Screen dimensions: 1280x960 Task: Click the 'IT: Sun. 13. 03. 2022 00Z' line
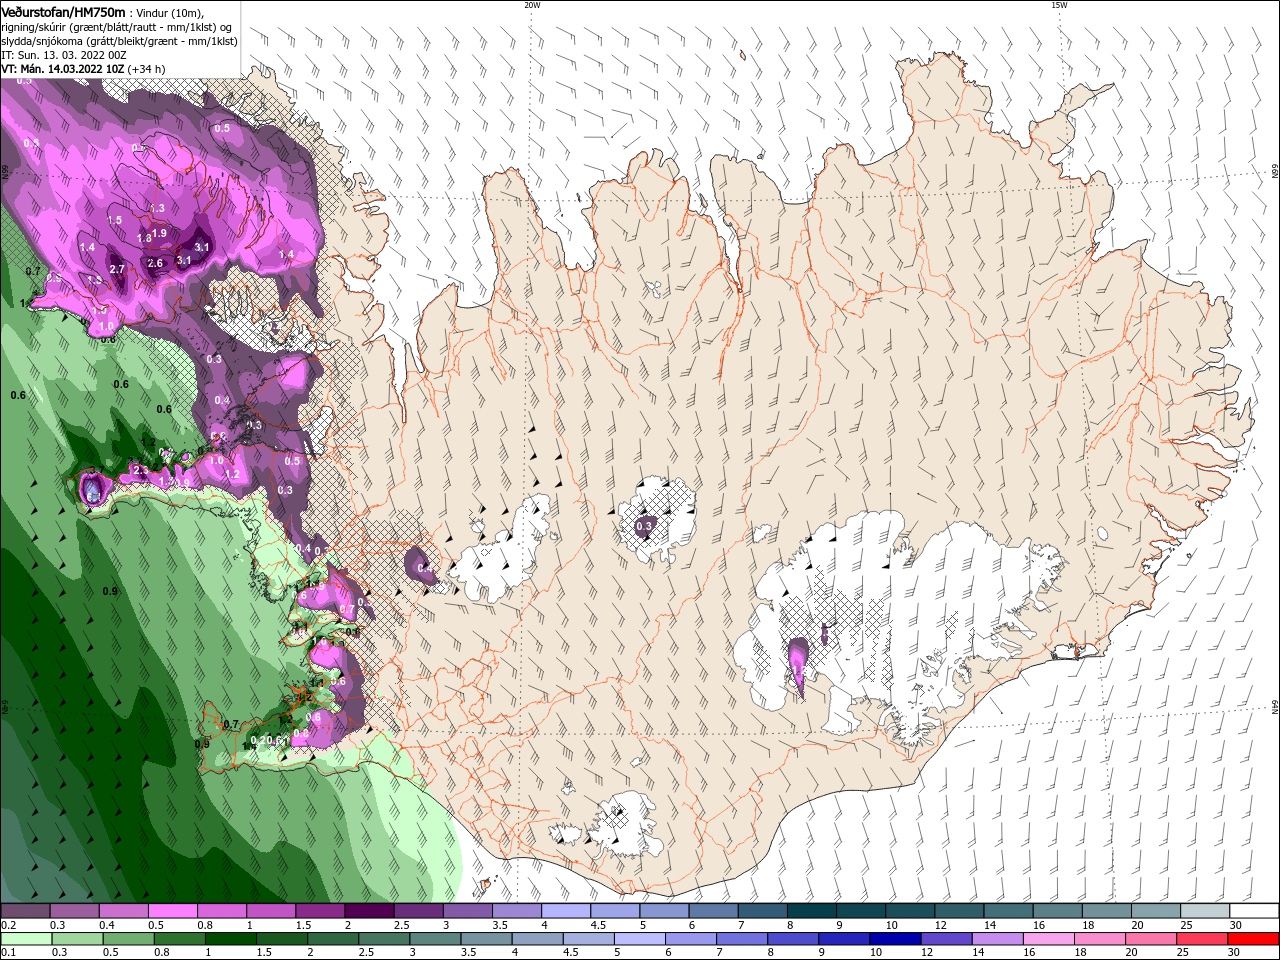[x=63, y=55]
